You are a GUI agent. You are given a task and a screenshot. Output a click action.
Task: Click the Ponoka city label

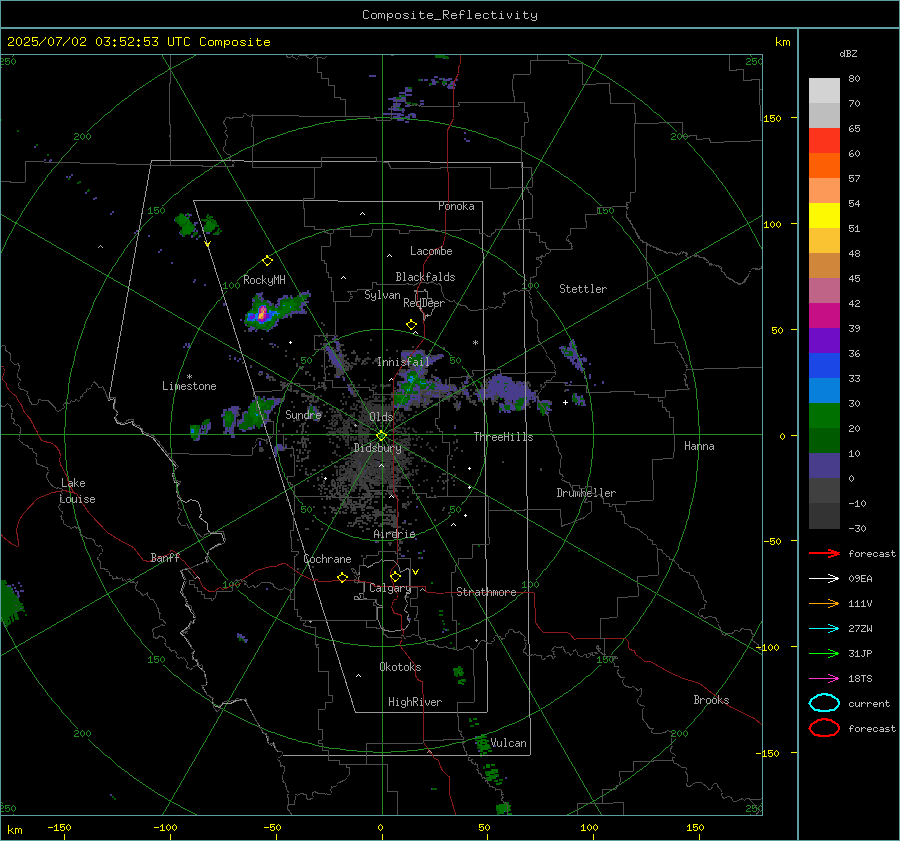[456, 206]
